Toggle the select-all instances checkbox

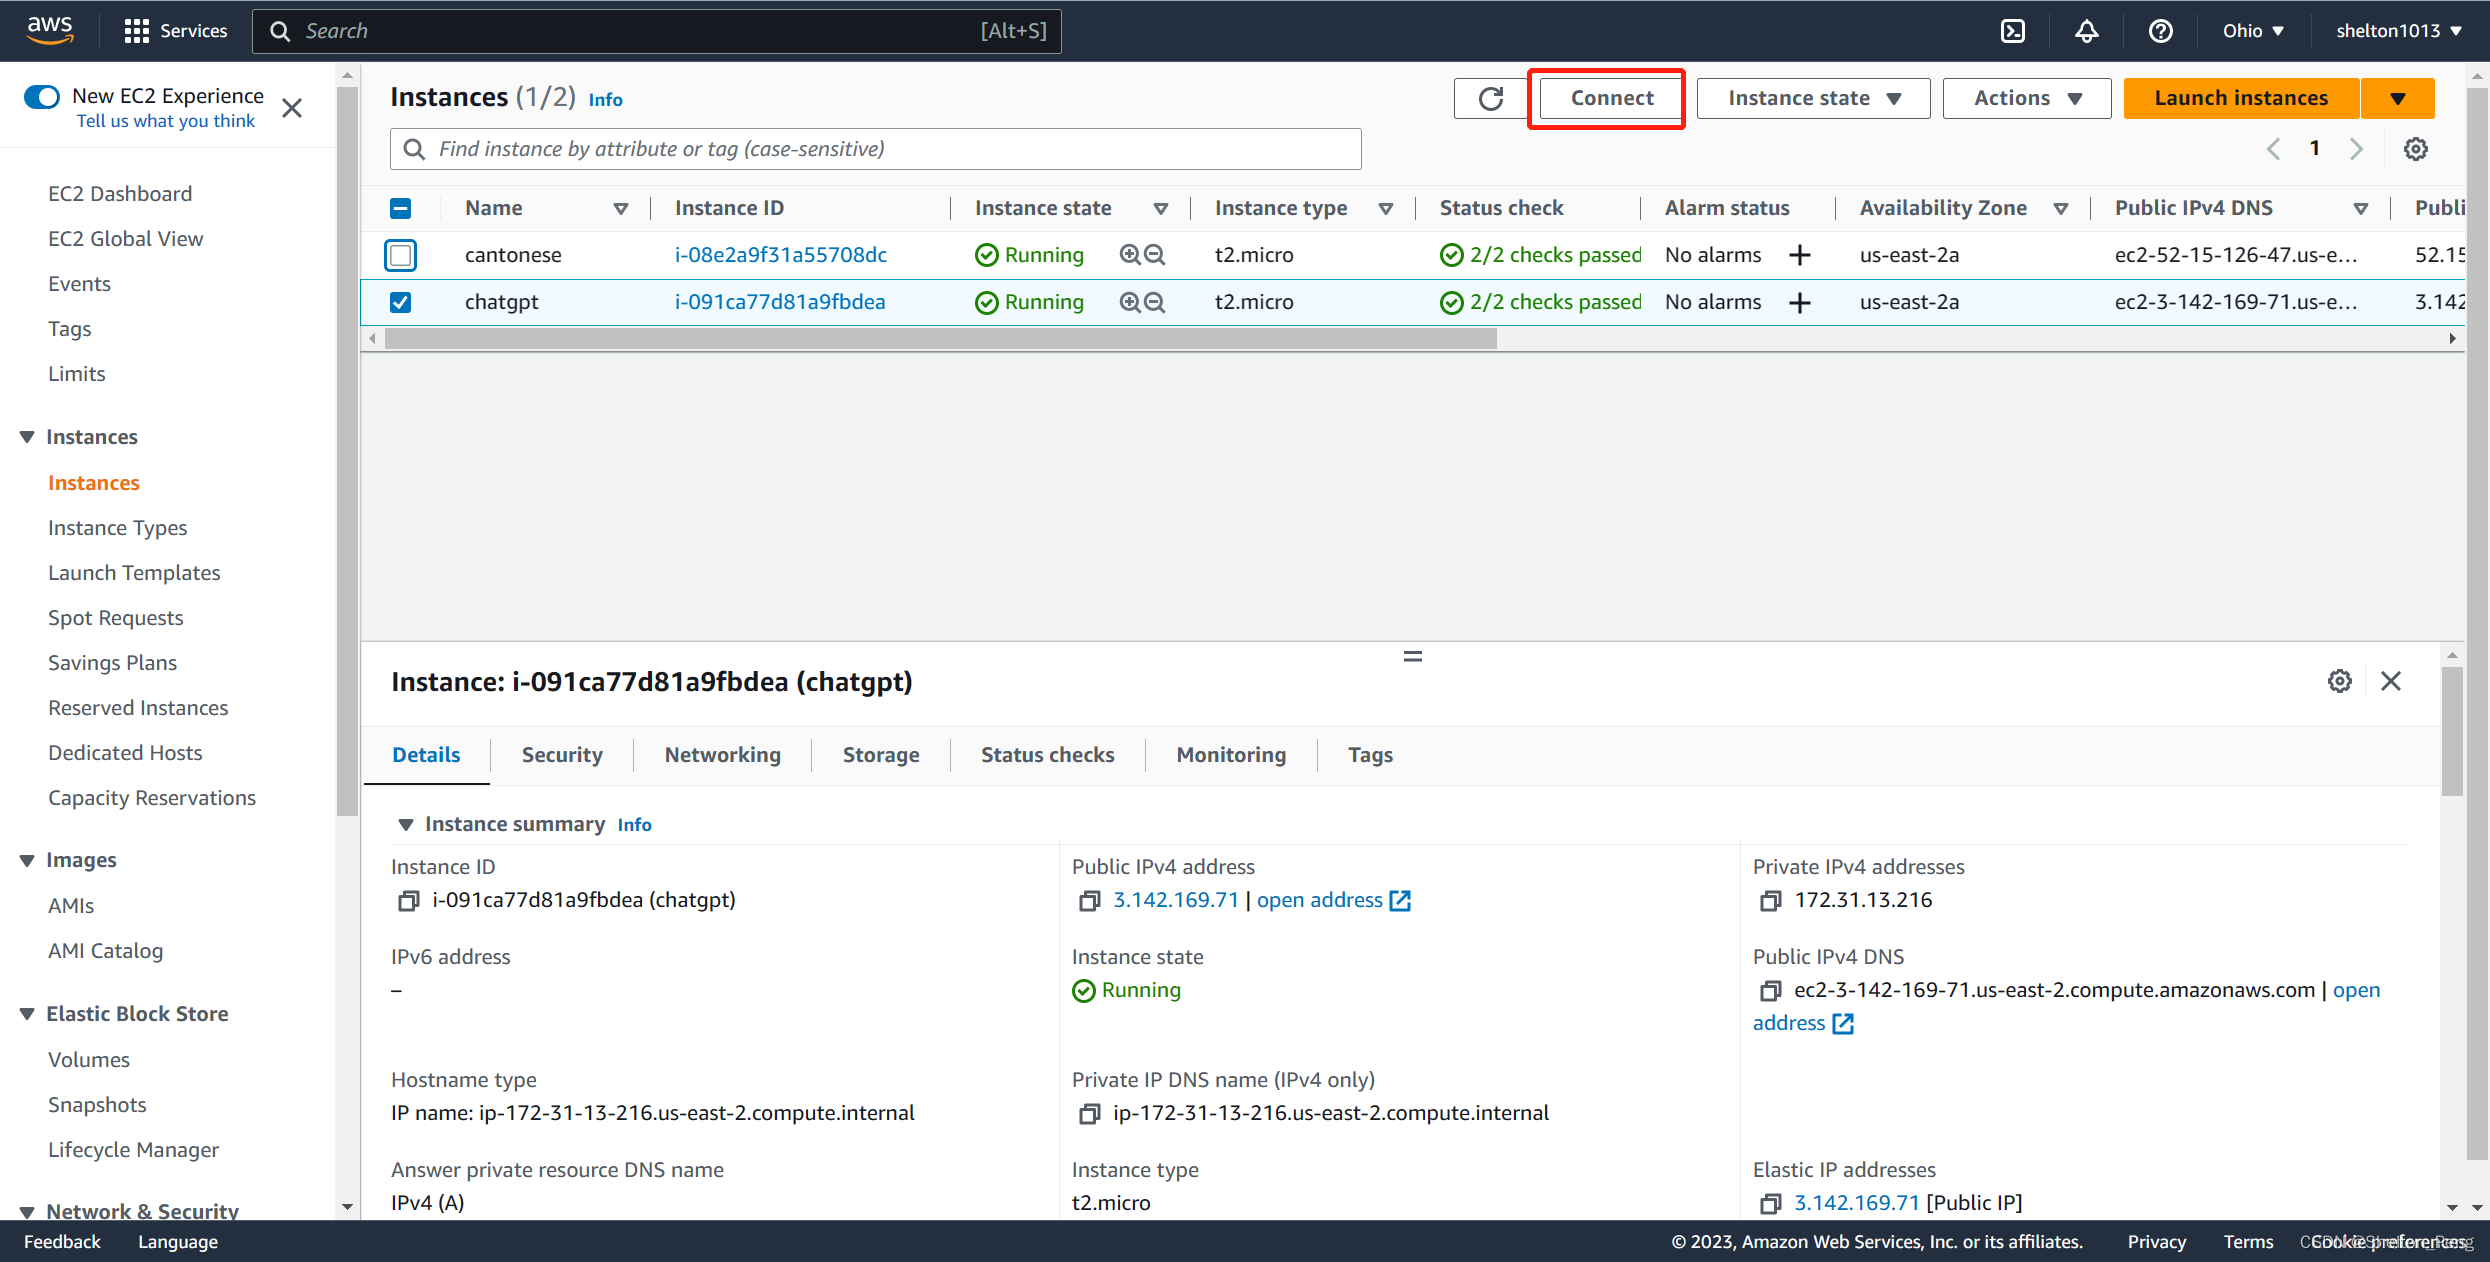tap(400, 208)
